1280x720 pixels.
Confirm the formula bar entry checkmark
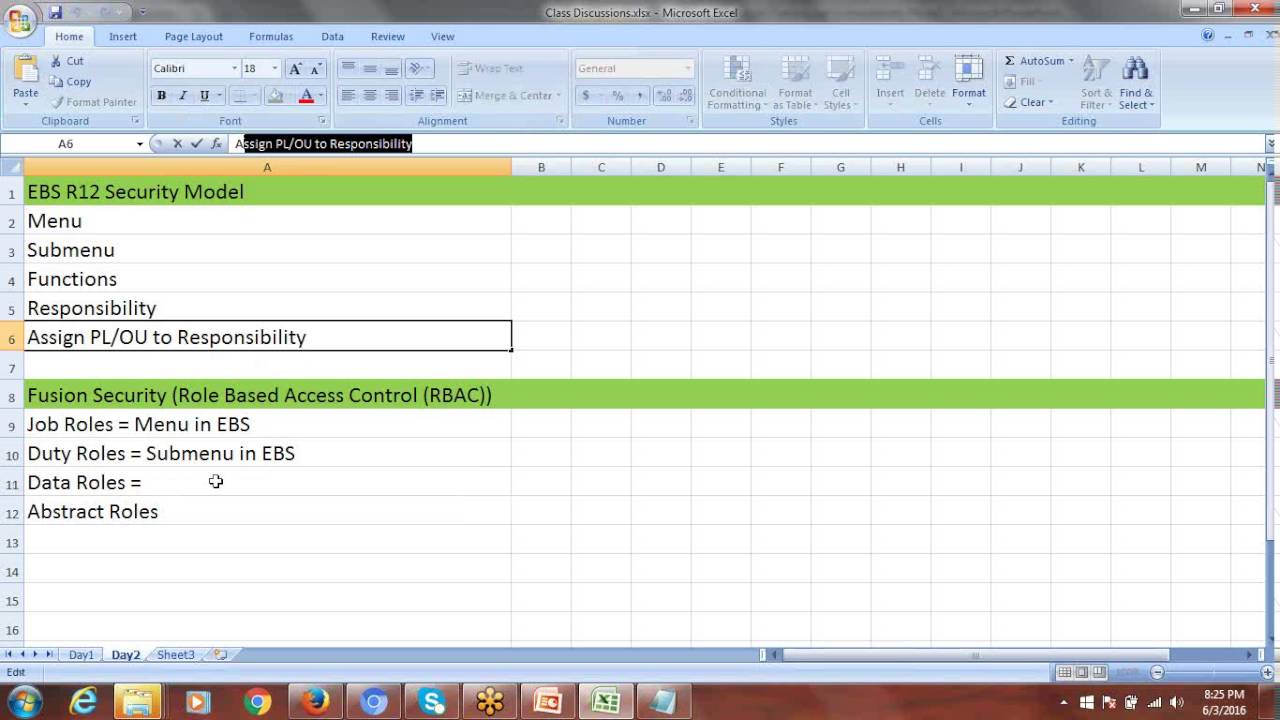(196, 144)
